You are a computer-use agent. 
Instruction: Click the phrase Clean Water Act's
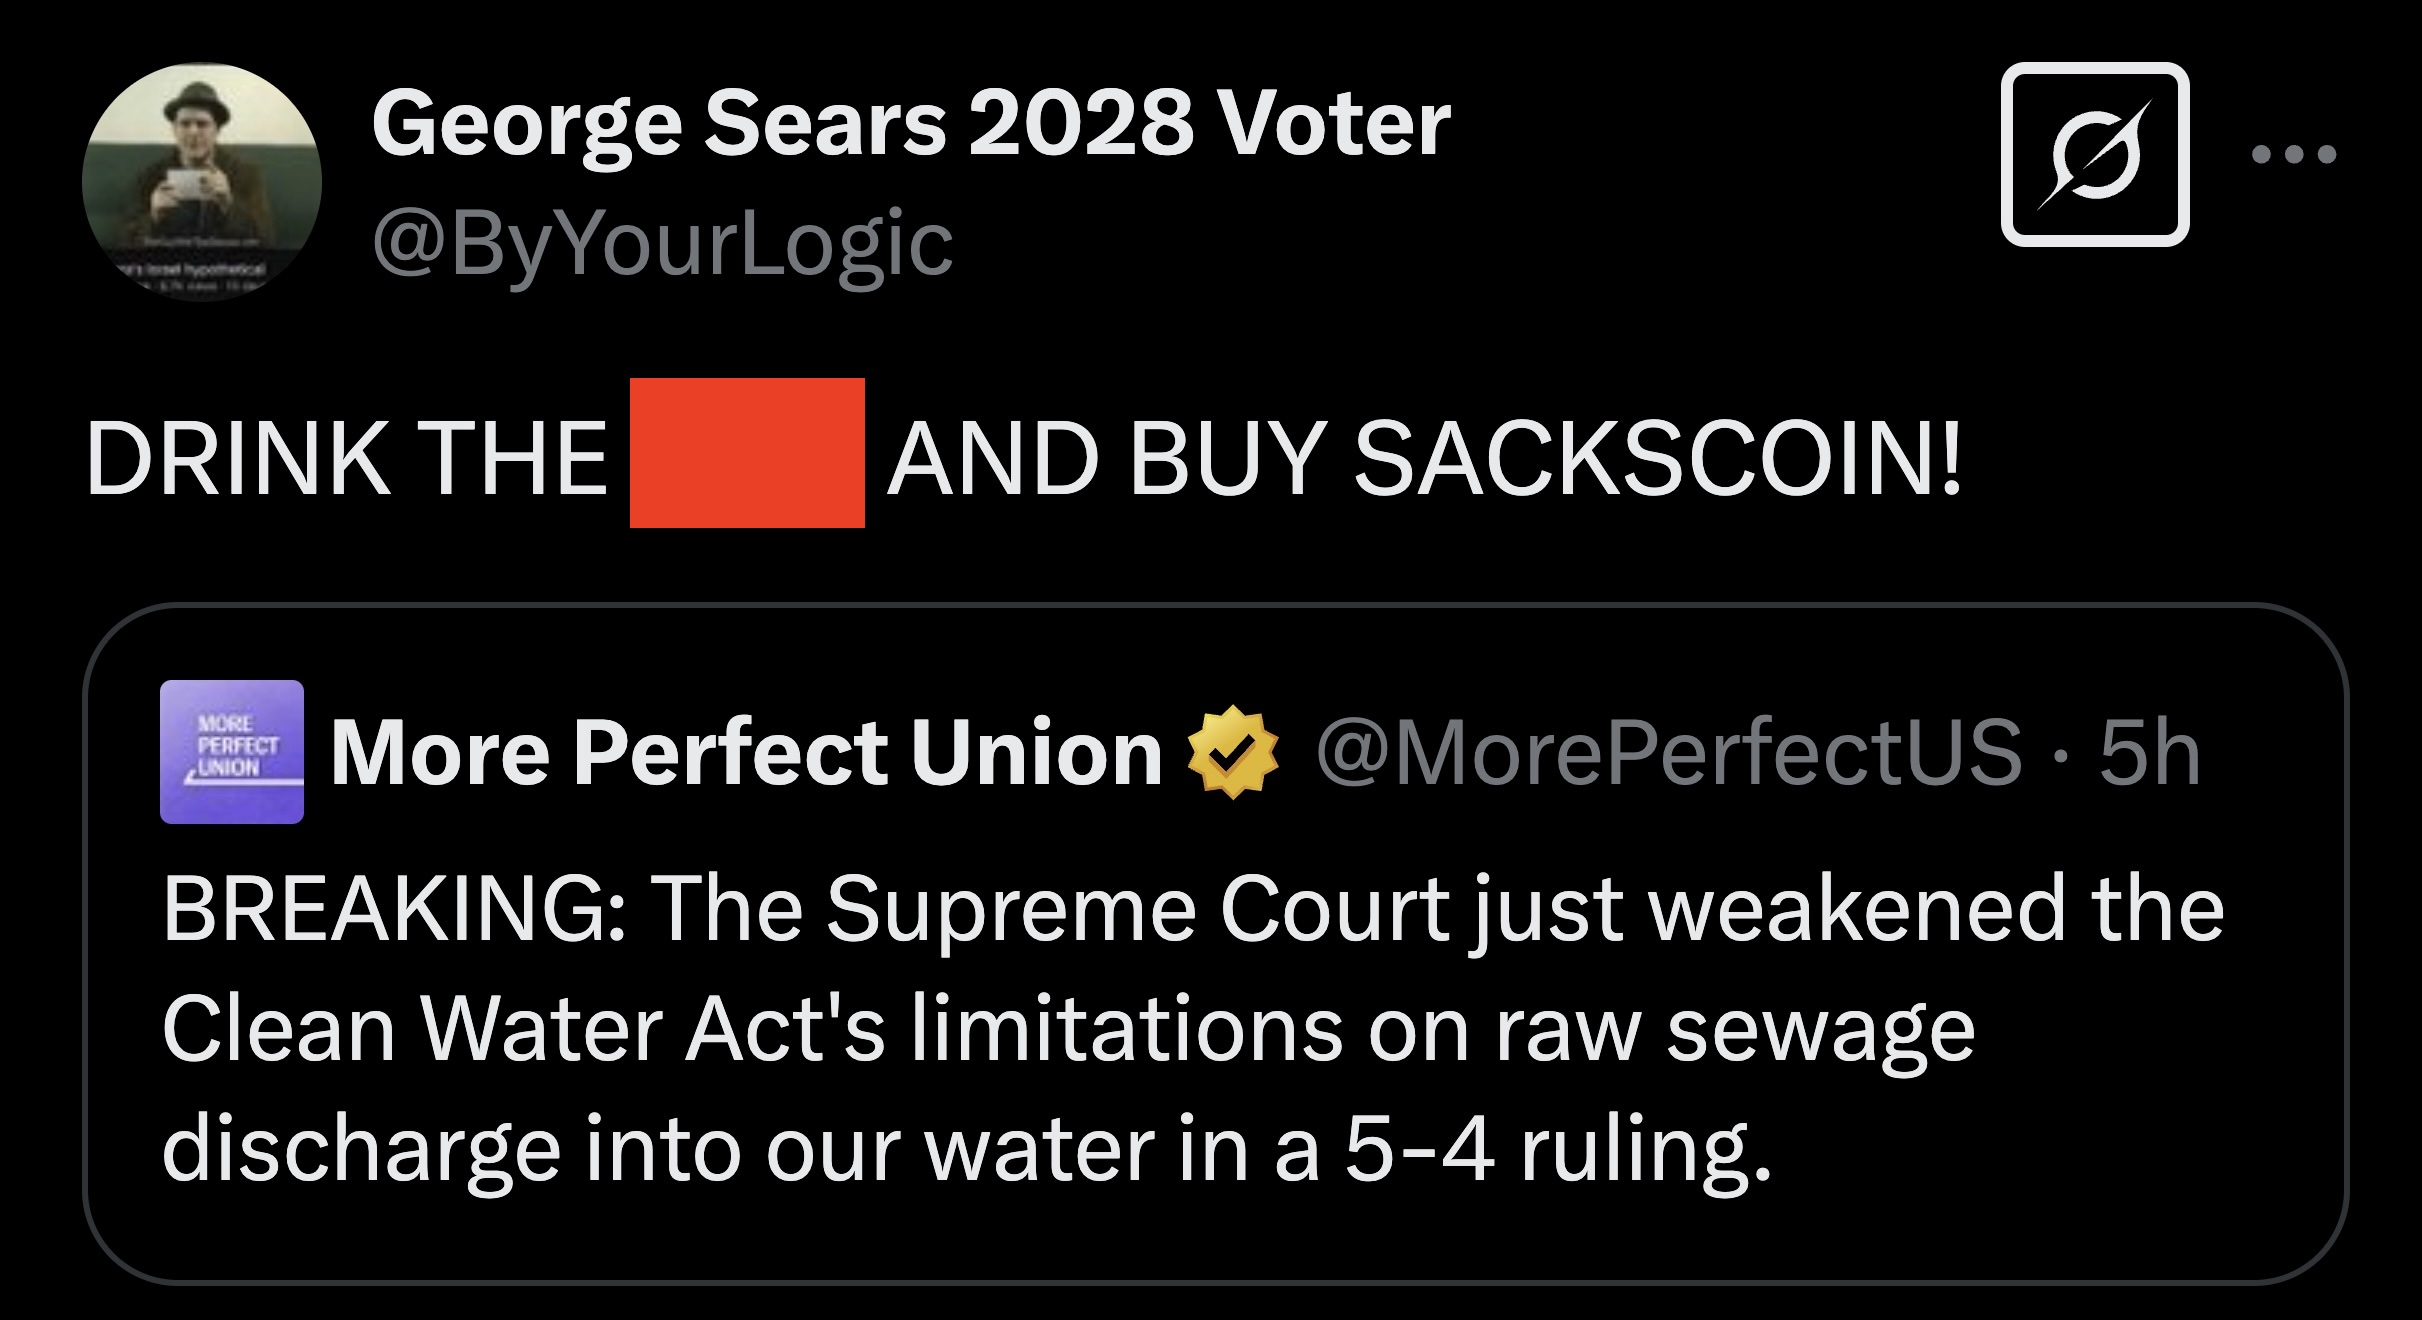(522, 1029)
